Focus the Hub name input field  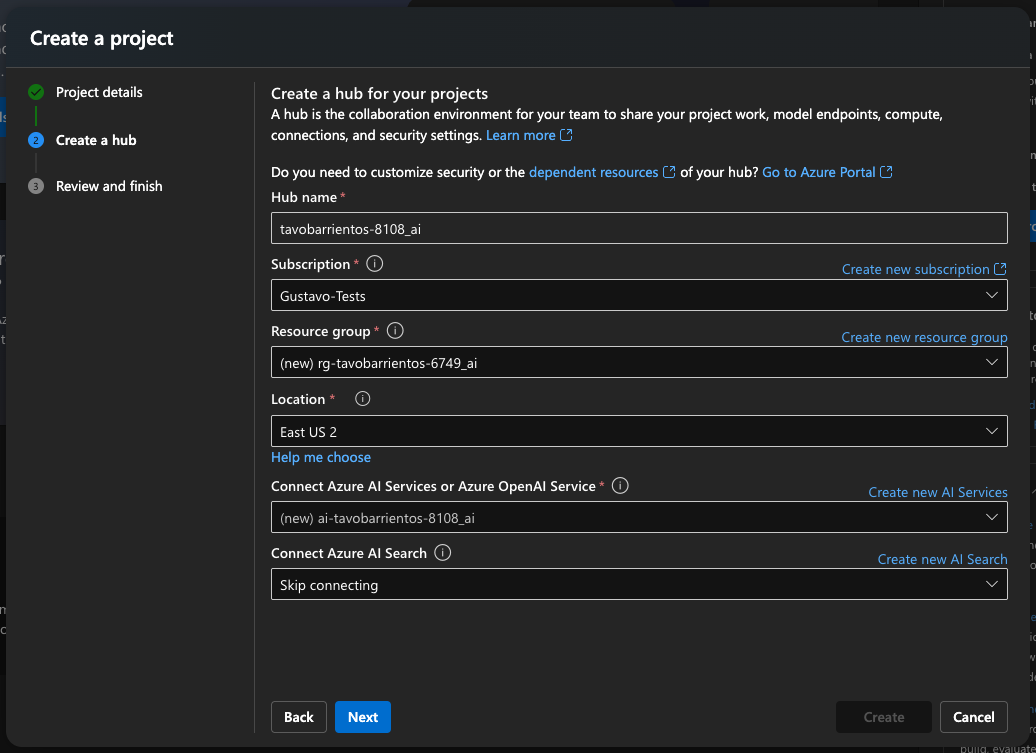(639, 228)
